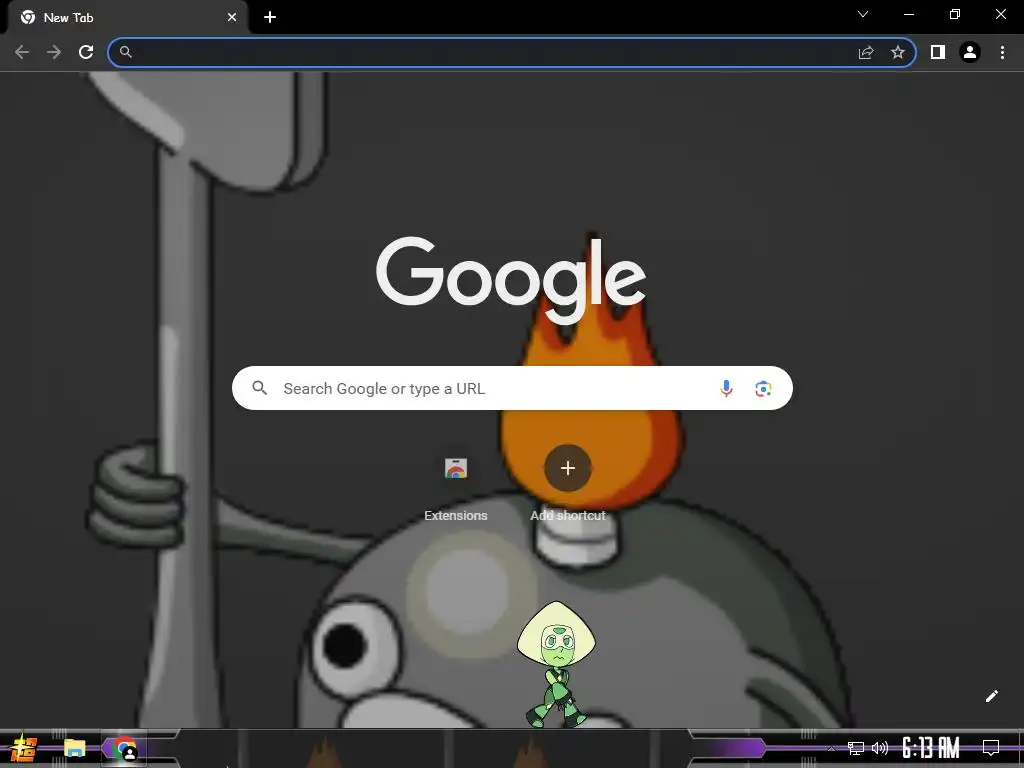Share this page icon in address bar
1024x768 pixels.
click(866, 52)
